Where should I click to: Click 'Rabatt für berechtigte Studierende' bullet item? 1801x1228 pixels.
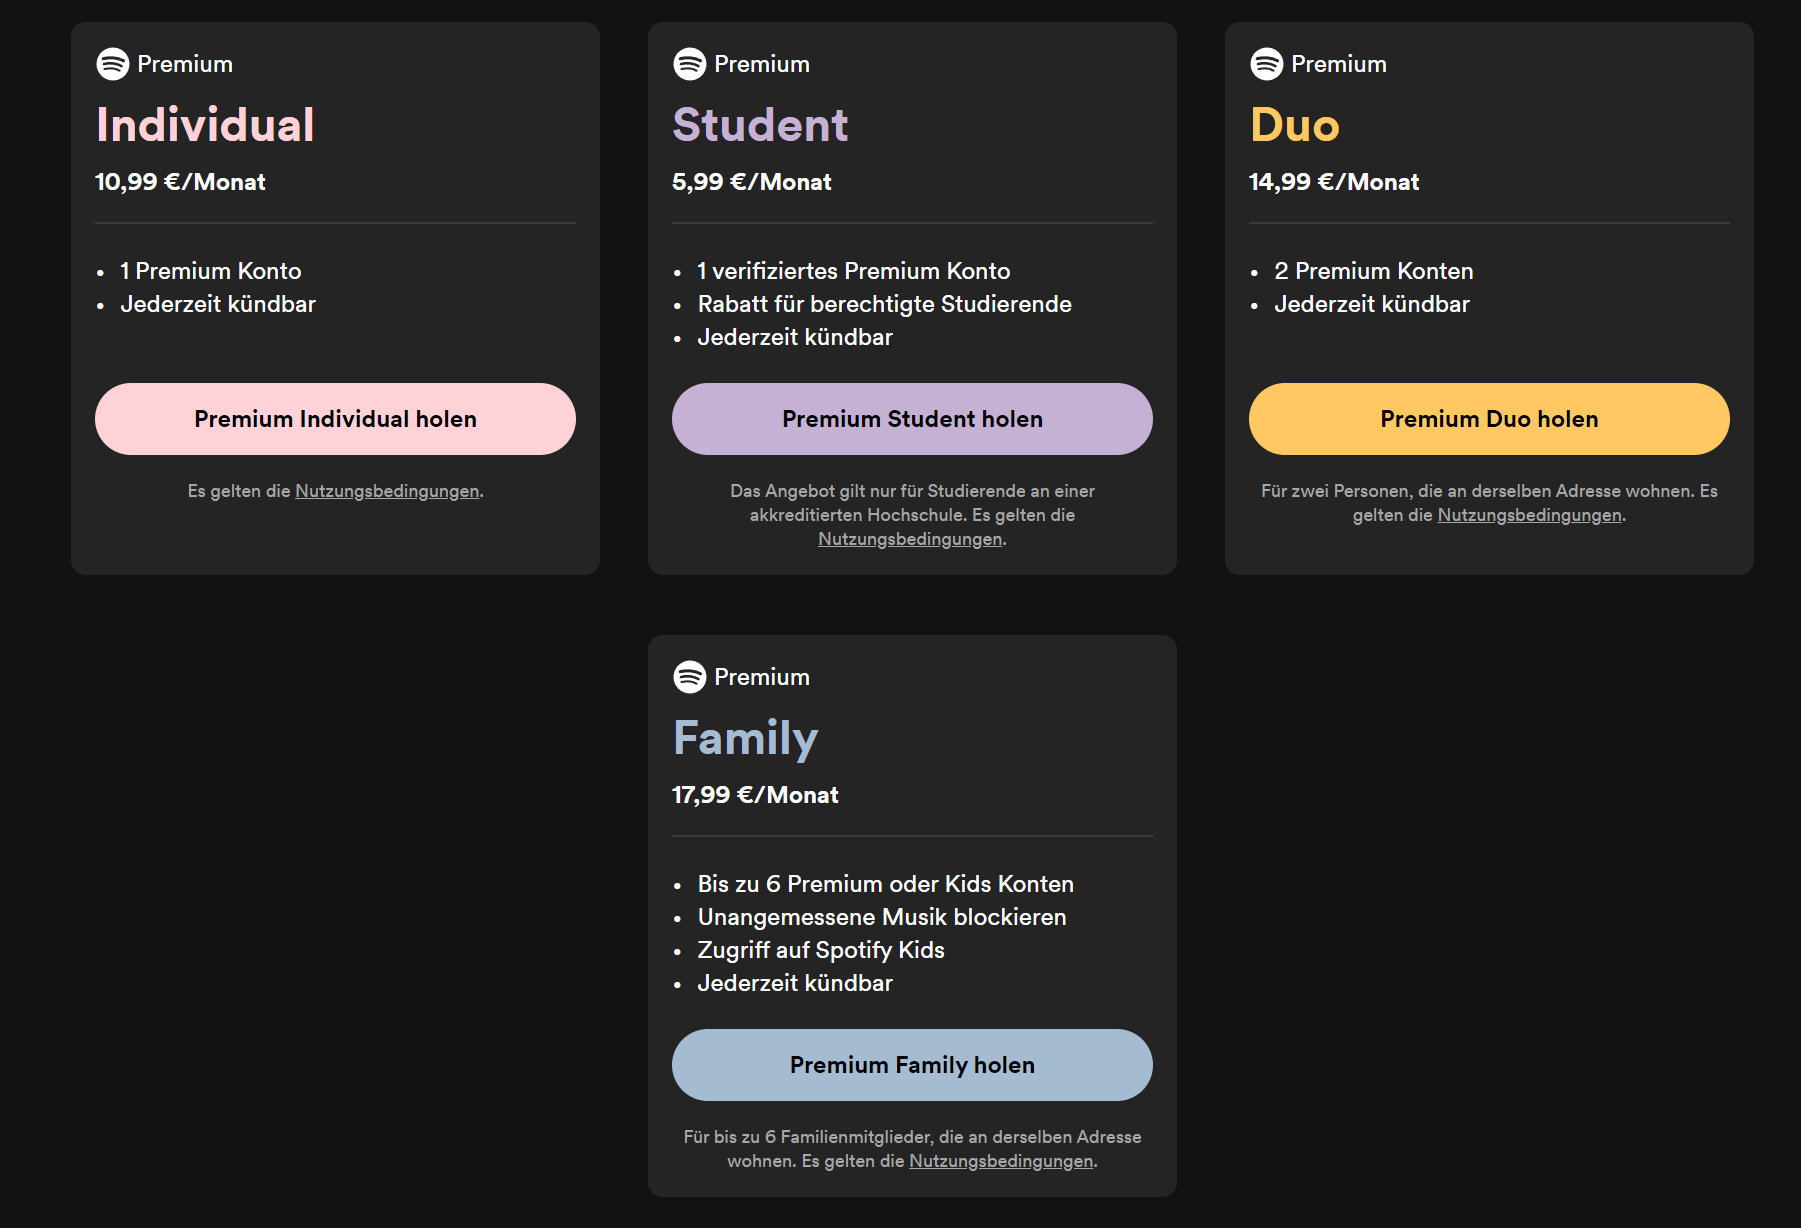pyautogui.click(x=884, y=304)
